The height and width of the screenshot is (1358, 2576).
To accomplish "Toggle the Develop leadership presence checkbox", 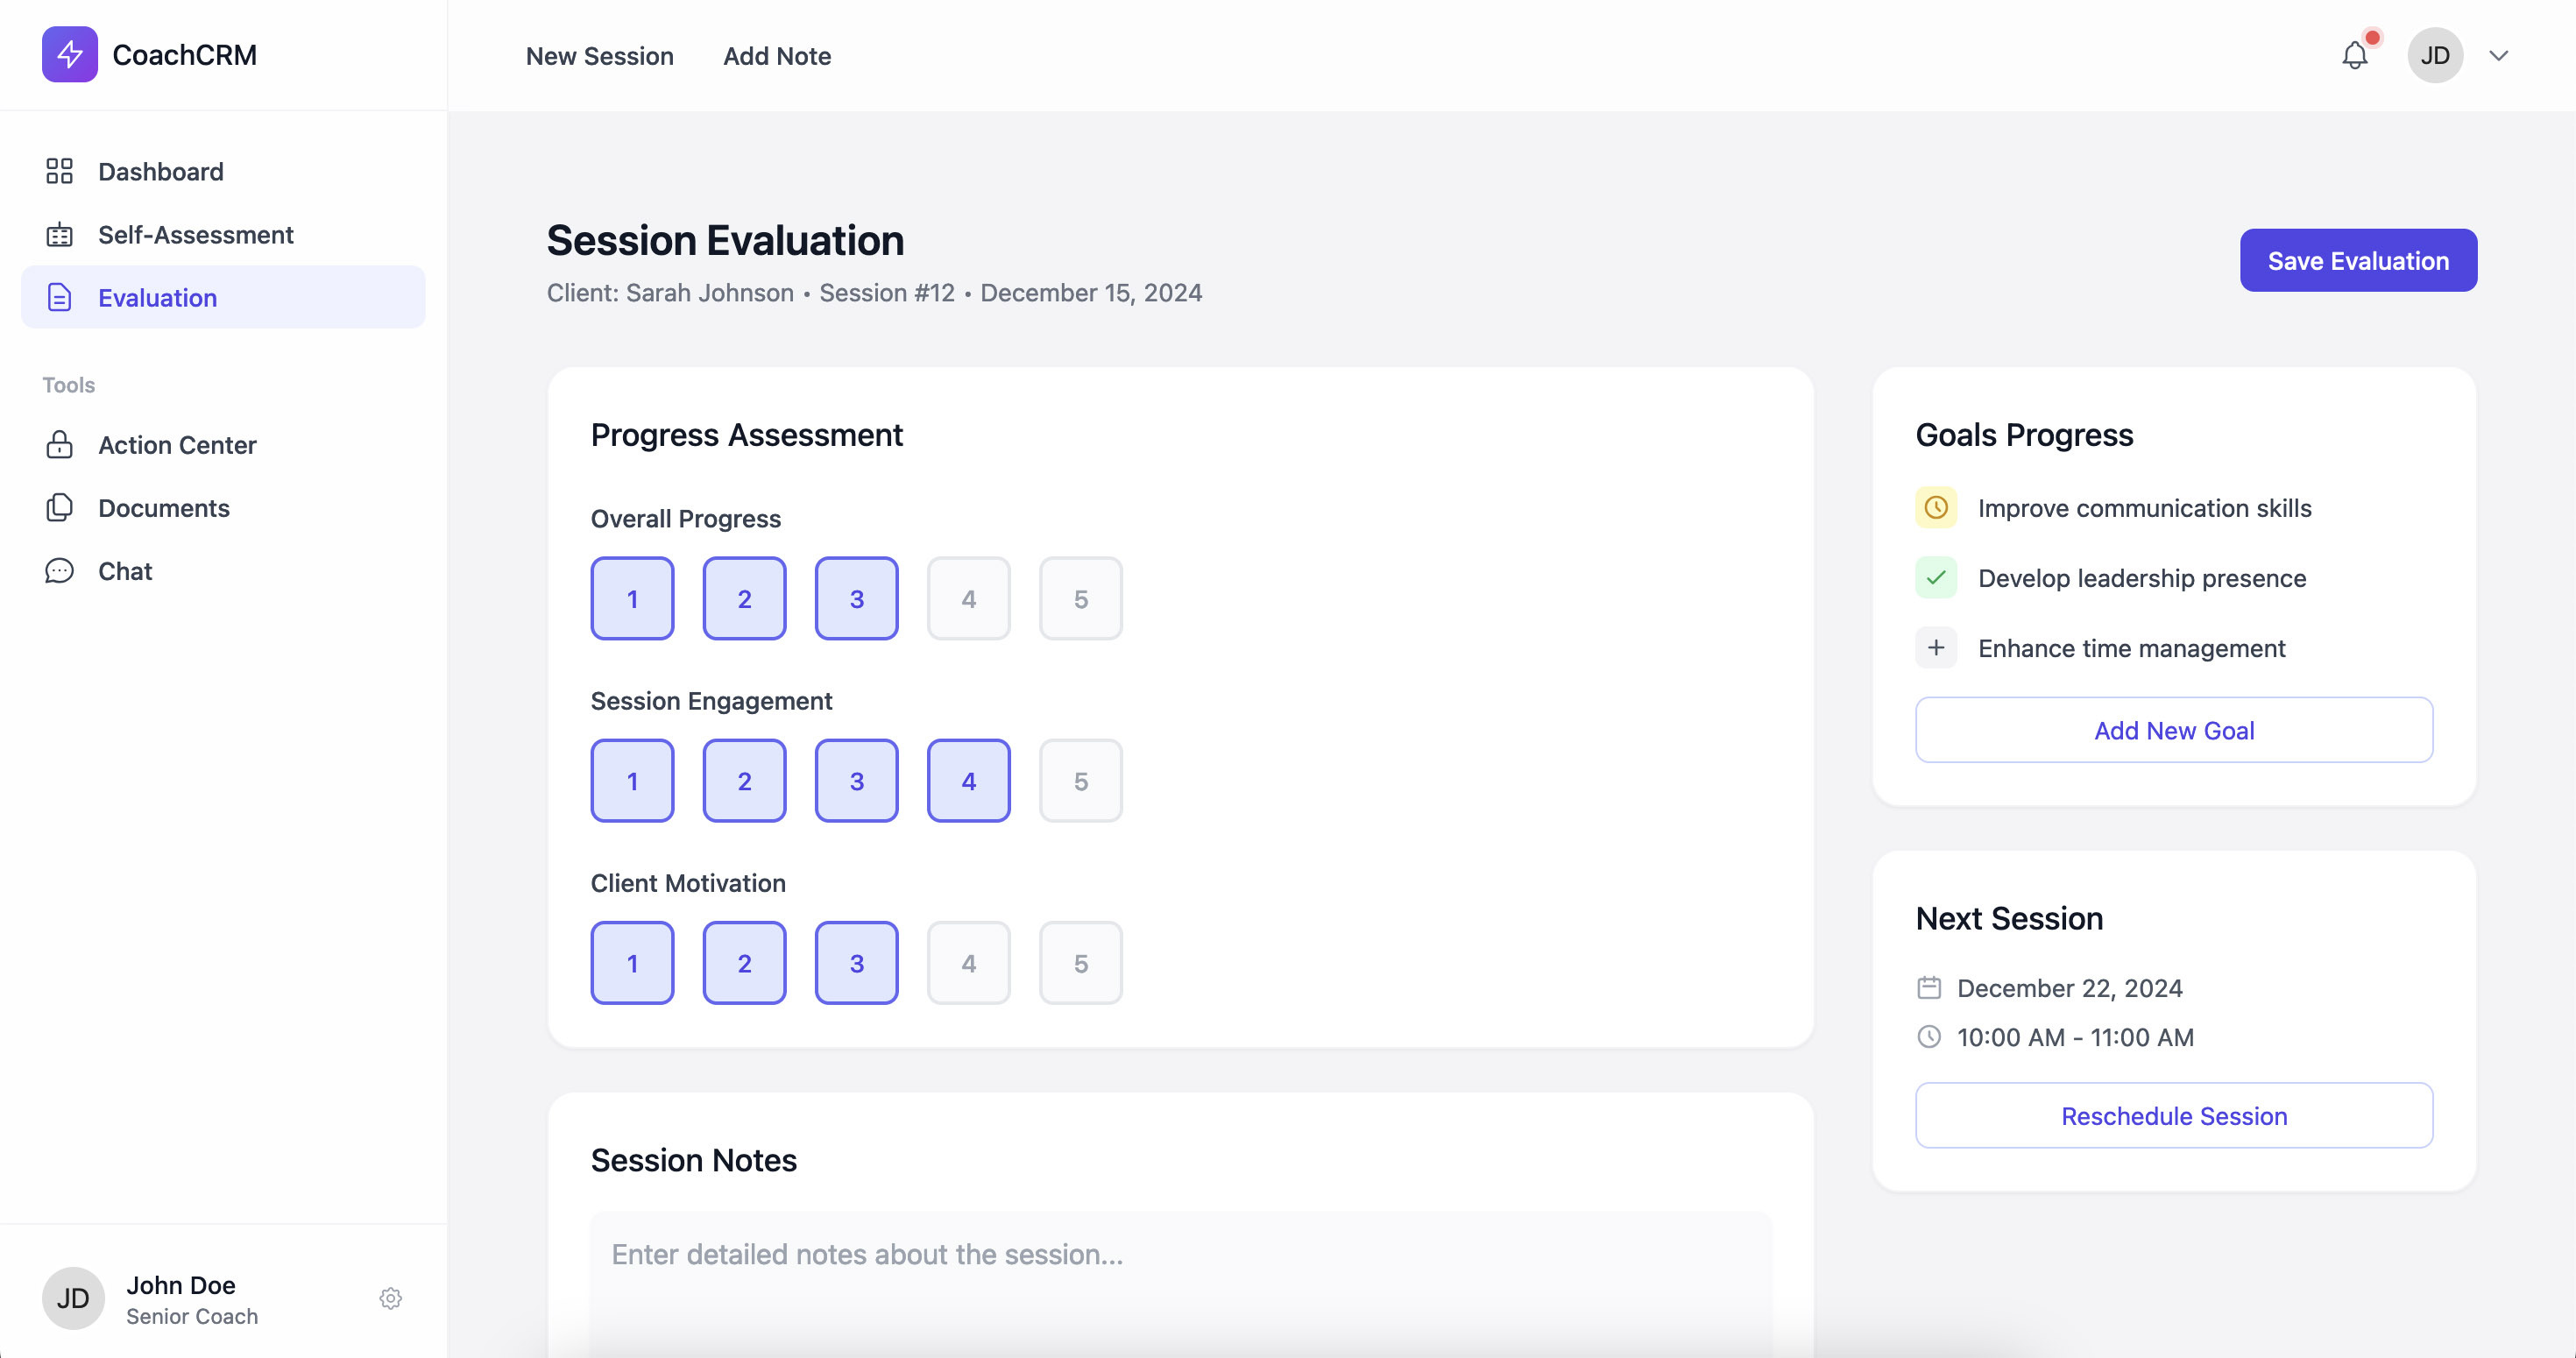I will (1937, 577).
